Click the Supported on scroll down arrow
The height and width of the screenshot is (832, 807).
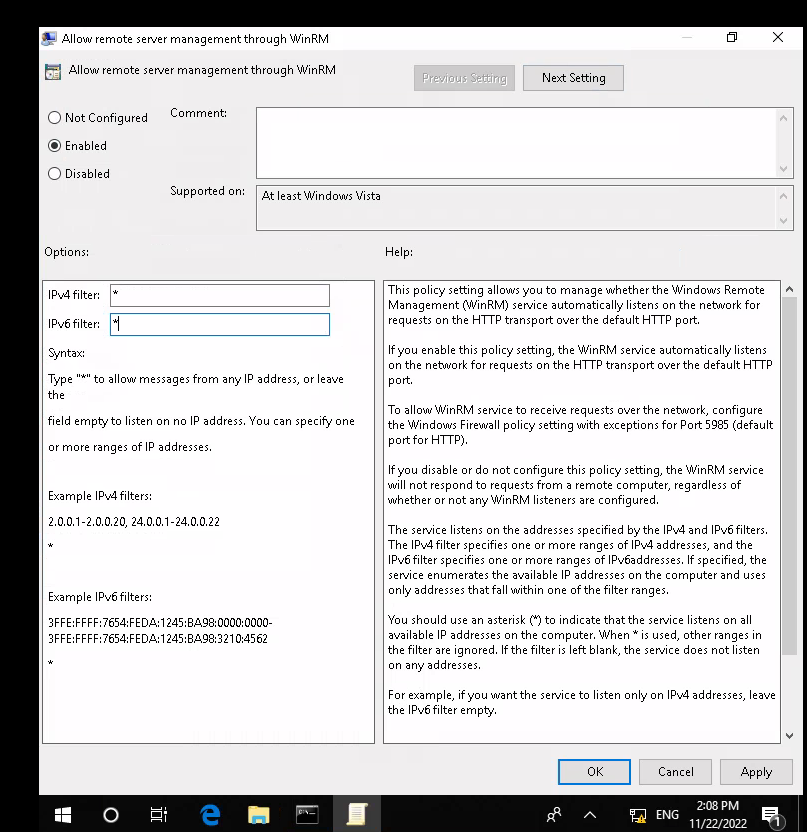point(784,221)
